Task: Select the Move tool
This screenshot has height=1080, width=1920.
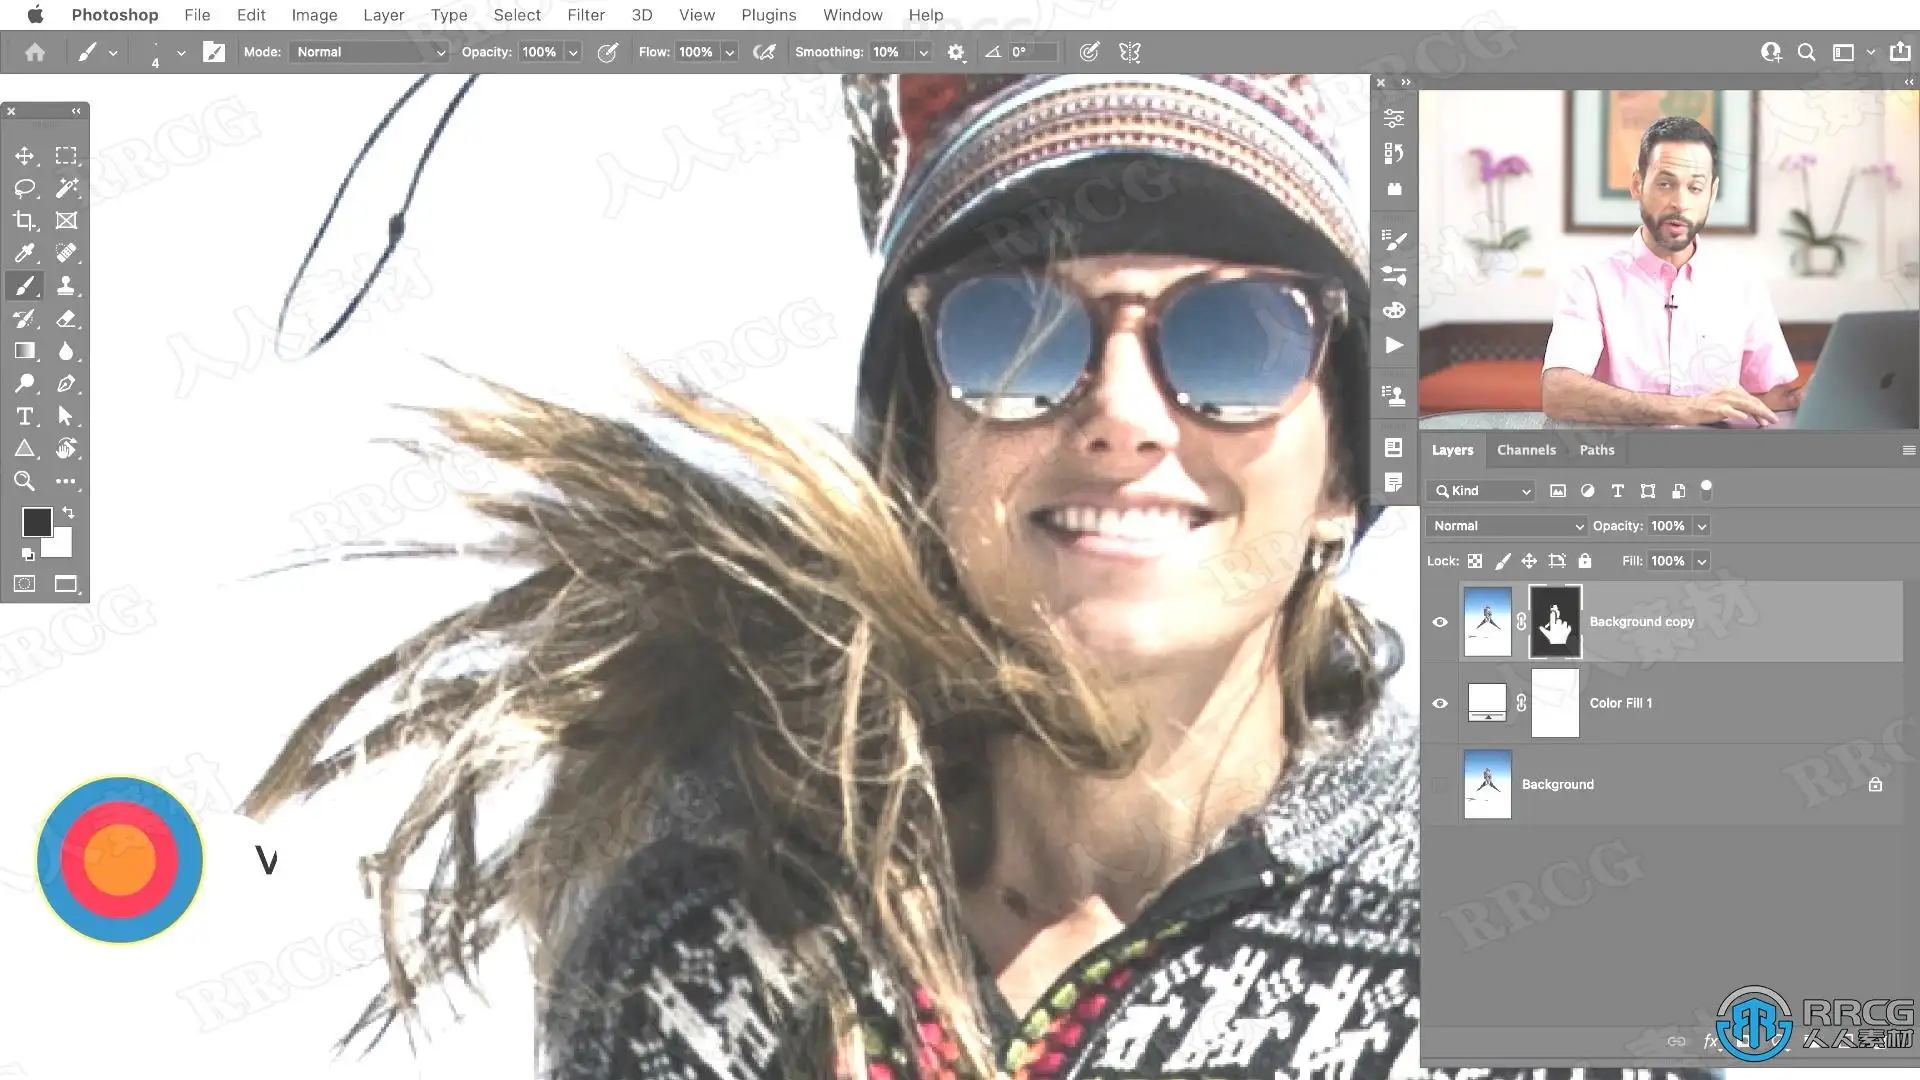Action: [x=25, y=156]
